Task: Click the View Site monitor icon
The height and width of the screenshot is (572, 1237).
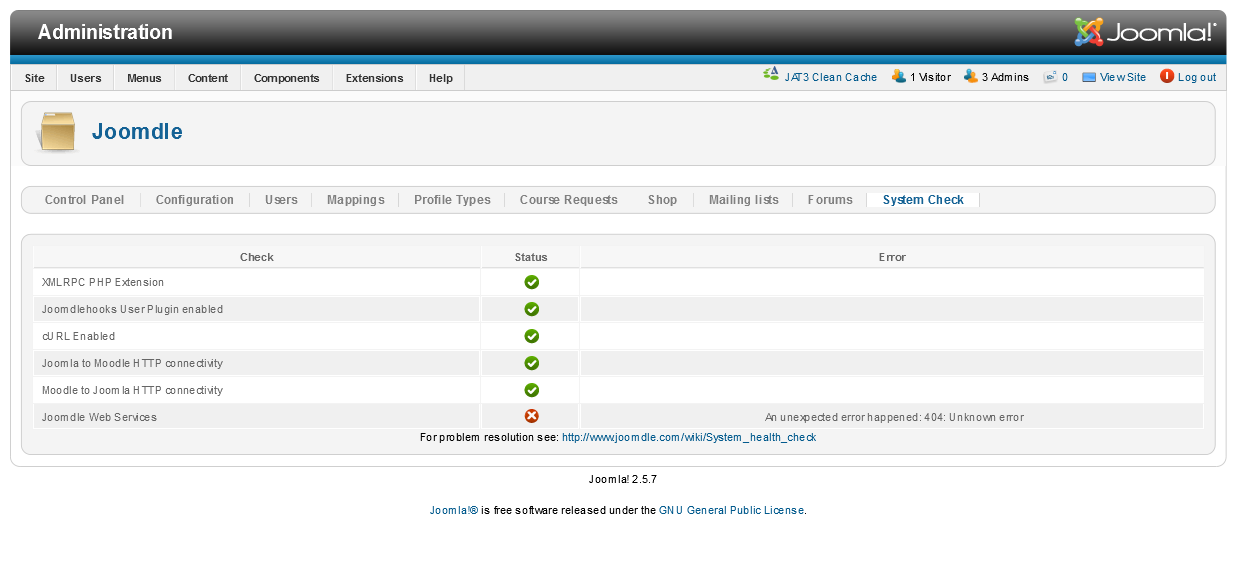Action: click(1089, 77)
